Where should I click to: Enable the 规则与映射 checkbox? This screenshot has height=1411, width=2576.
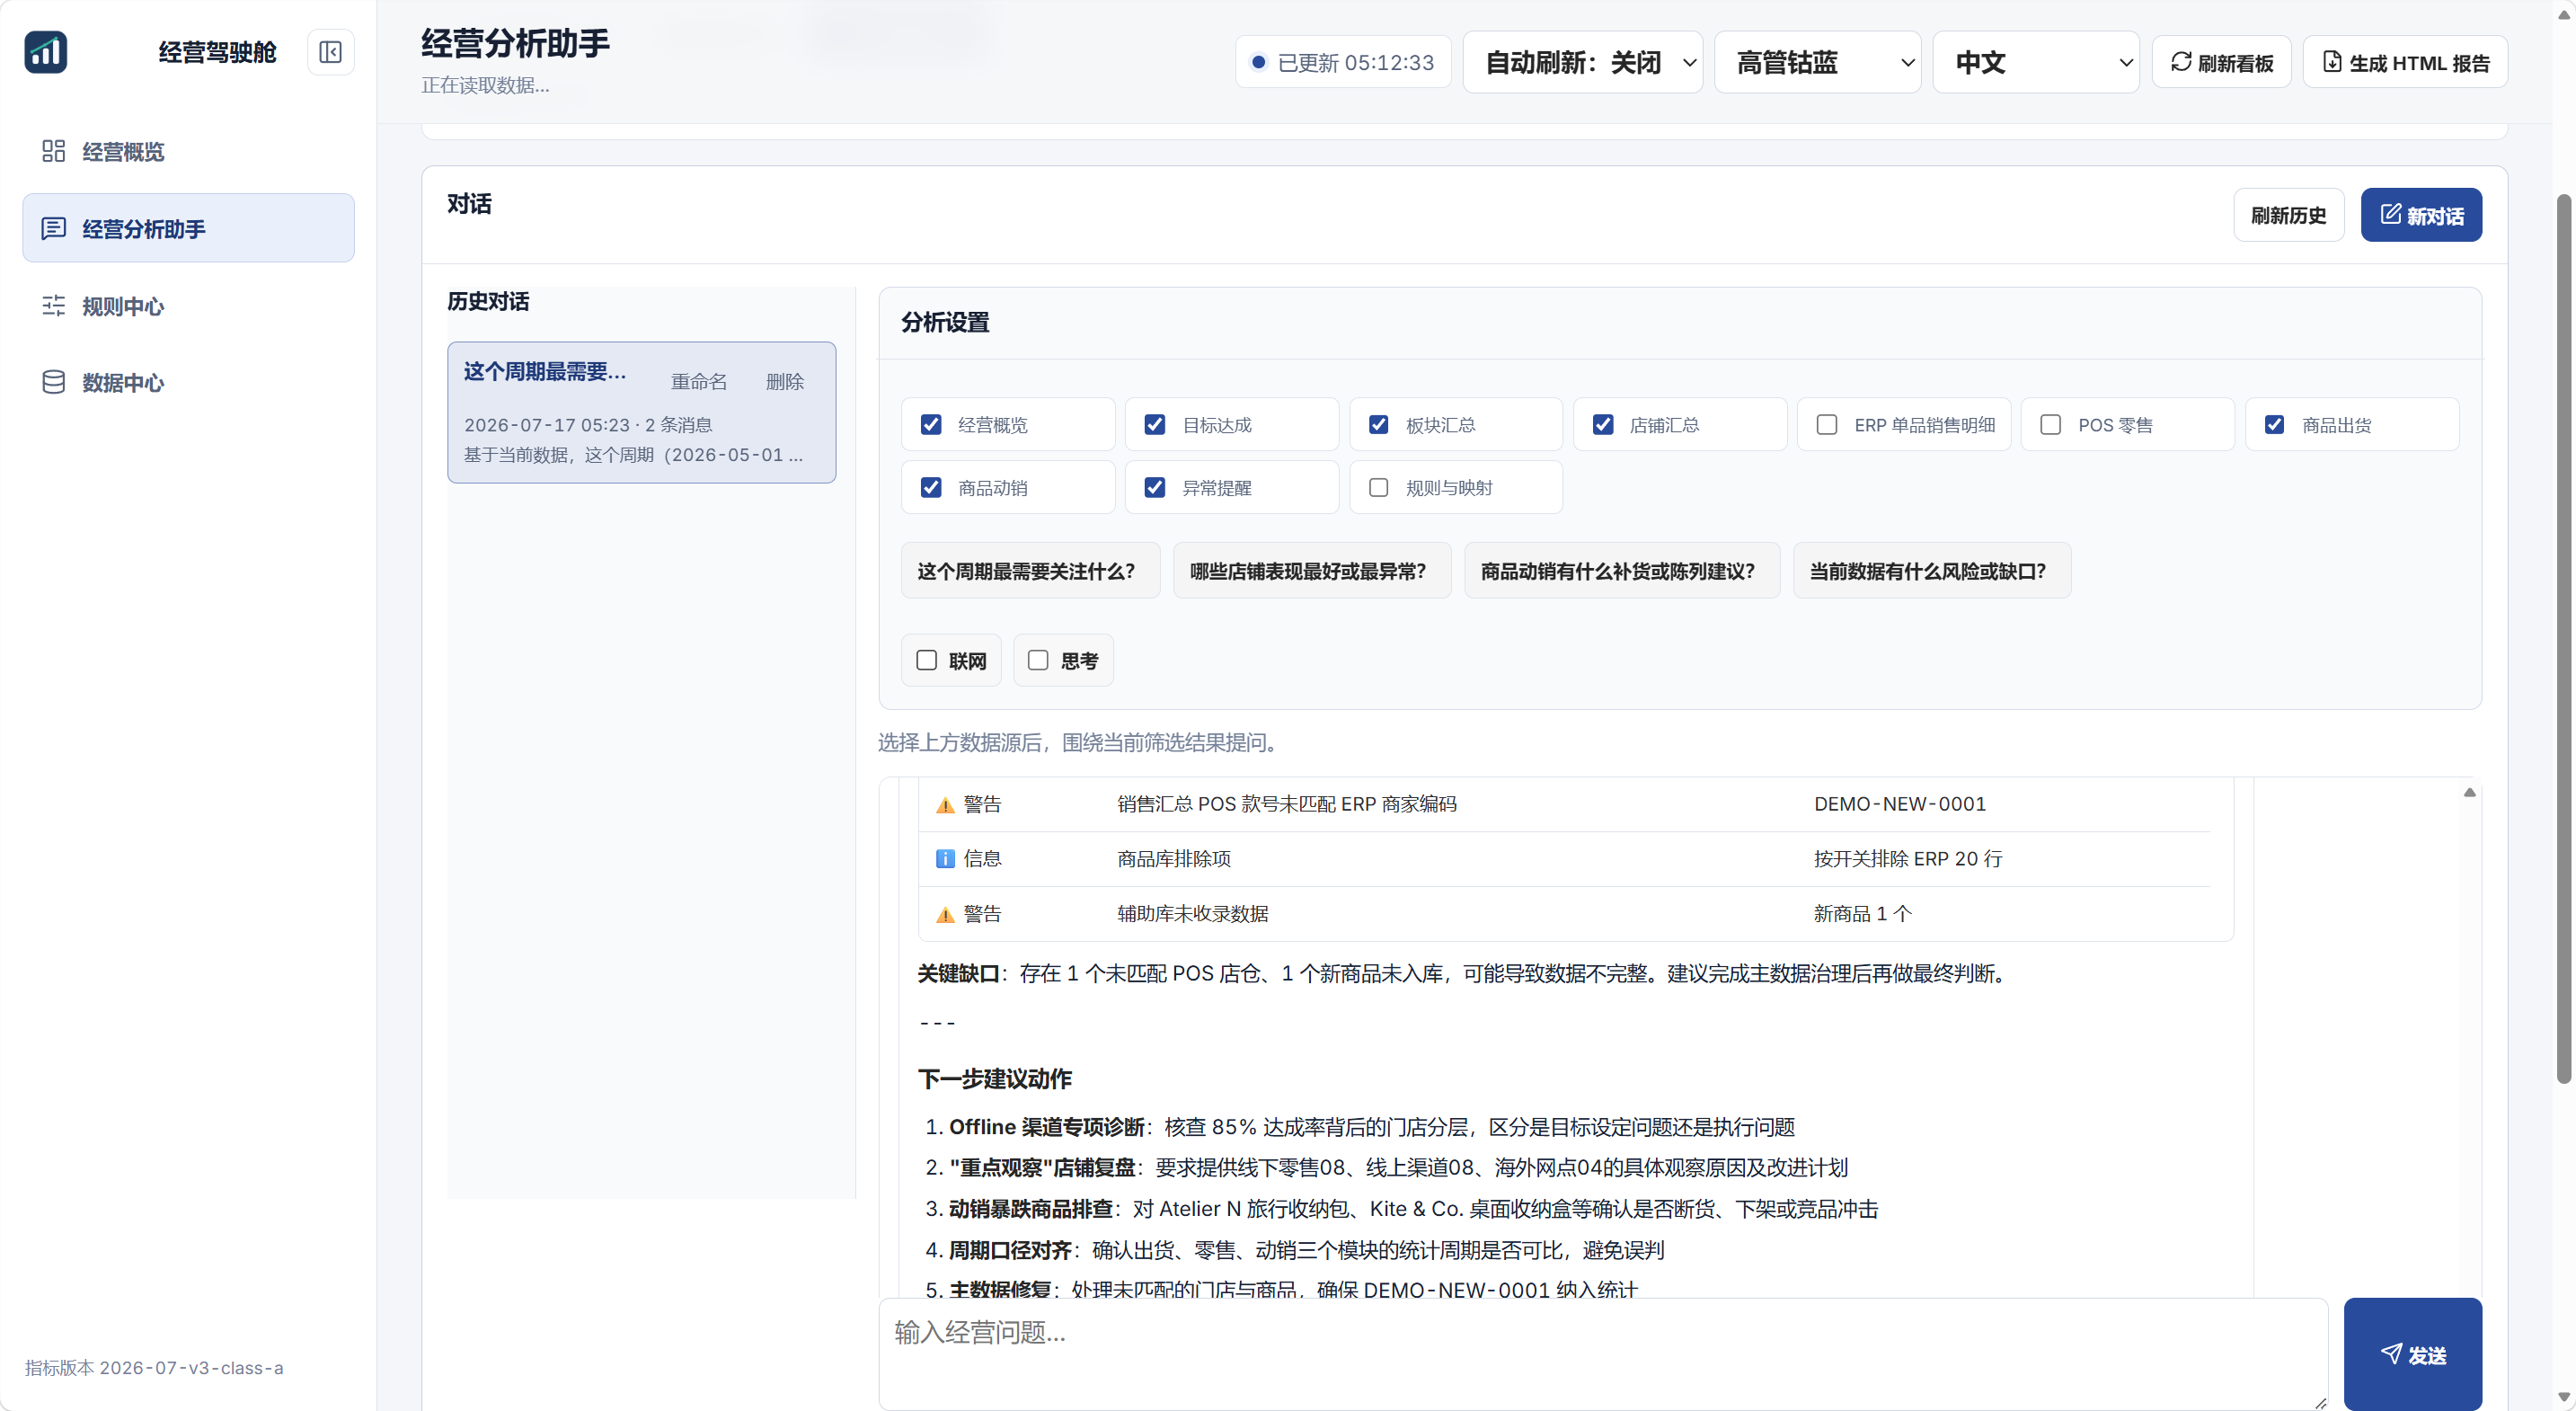1379,487
